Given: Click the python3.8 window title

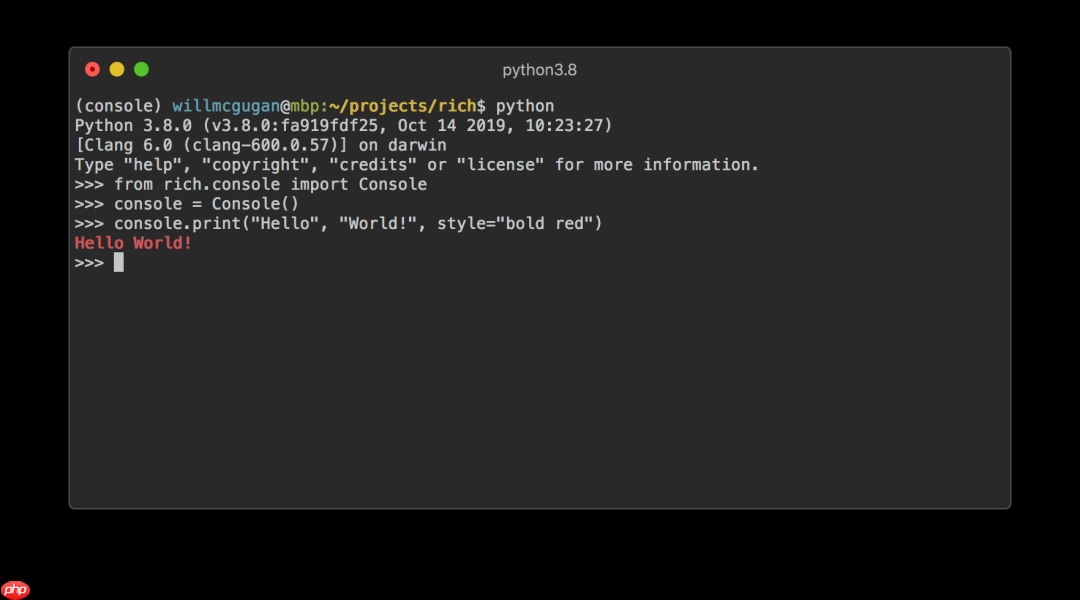Looking at the screenshot, I should point(539,70).
